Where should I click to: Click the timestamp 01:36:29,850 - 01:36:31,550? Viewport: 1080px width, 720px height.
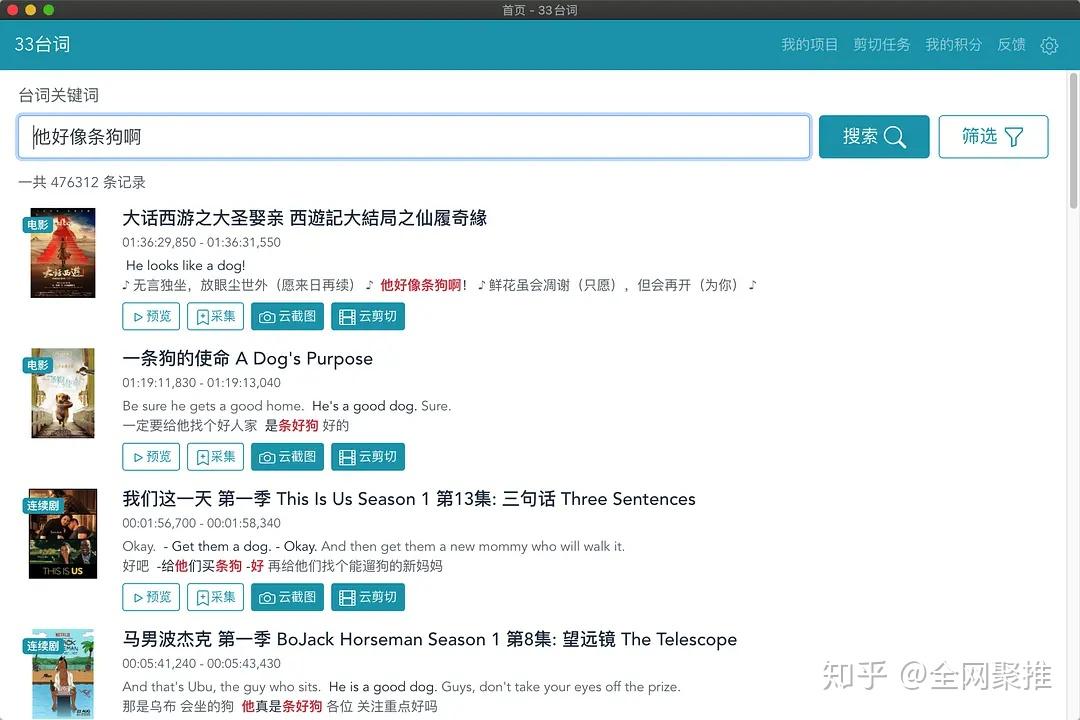pyautogui.click(x=202, y=243)
